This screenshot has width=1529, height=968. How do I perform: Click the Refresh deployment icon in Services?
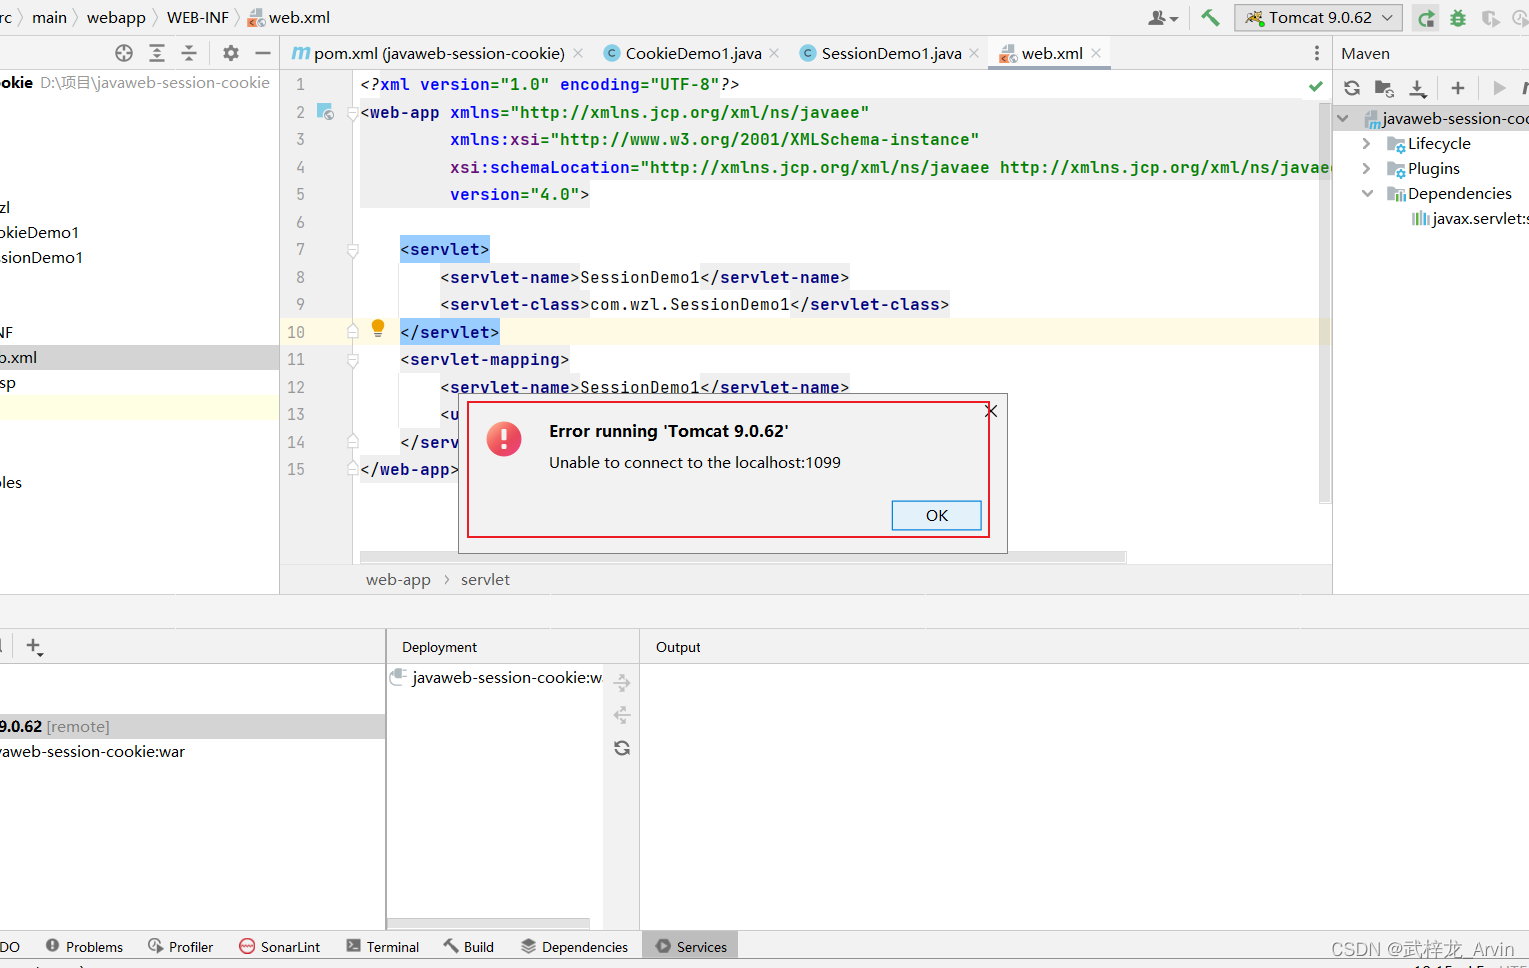pos(622,748)
